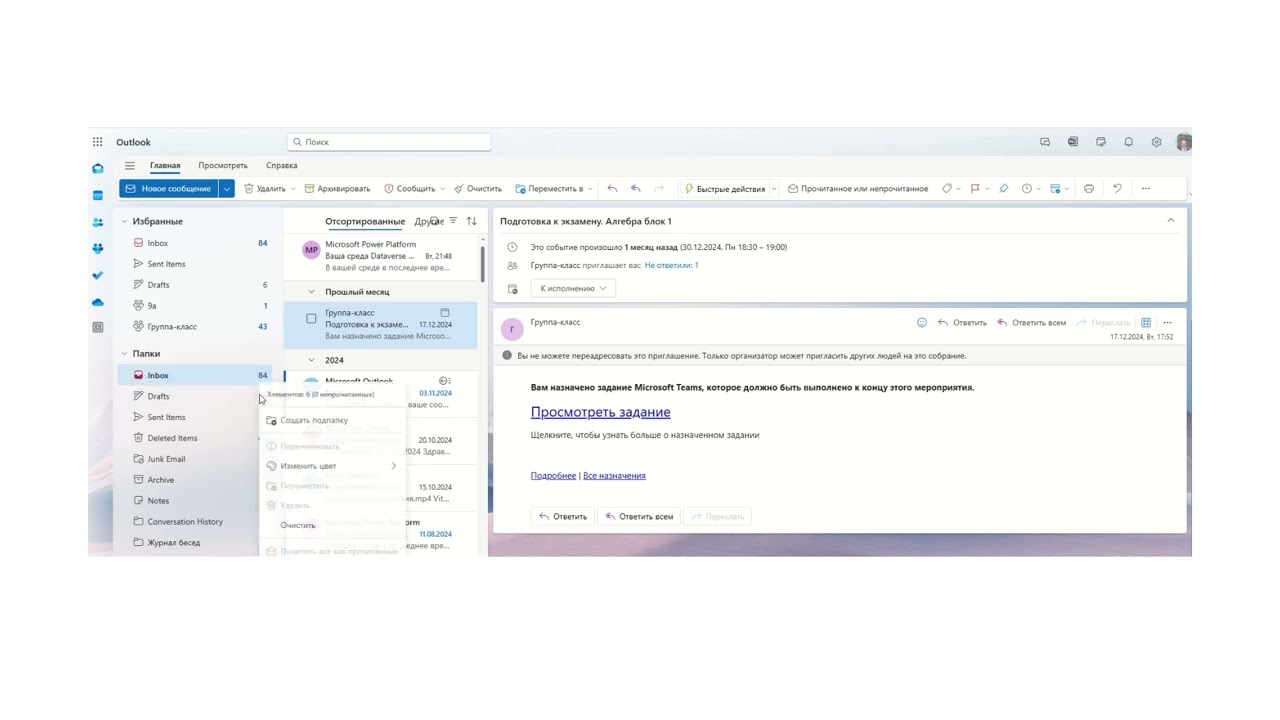This screenshot has width=1280, height=720.
Task: Collapse the Прошлый месяц group
Action: [x=311, y=292]
